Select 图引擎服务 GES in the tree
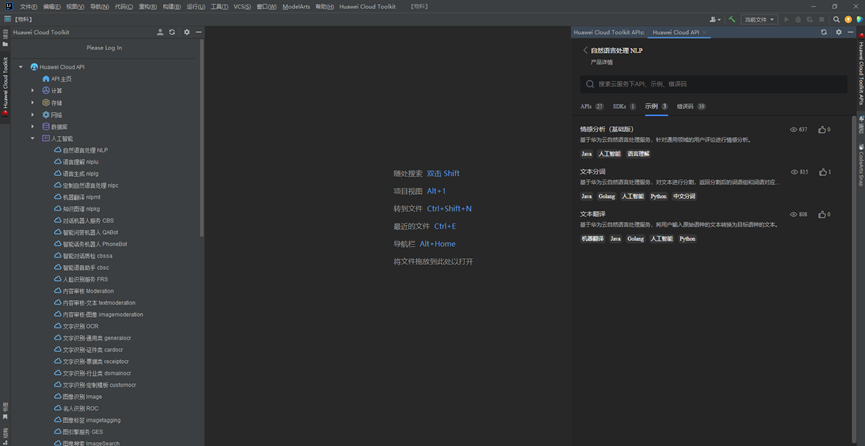Image resolution: width=865 pixels, height=446 pixels. [x=78, y=432]
